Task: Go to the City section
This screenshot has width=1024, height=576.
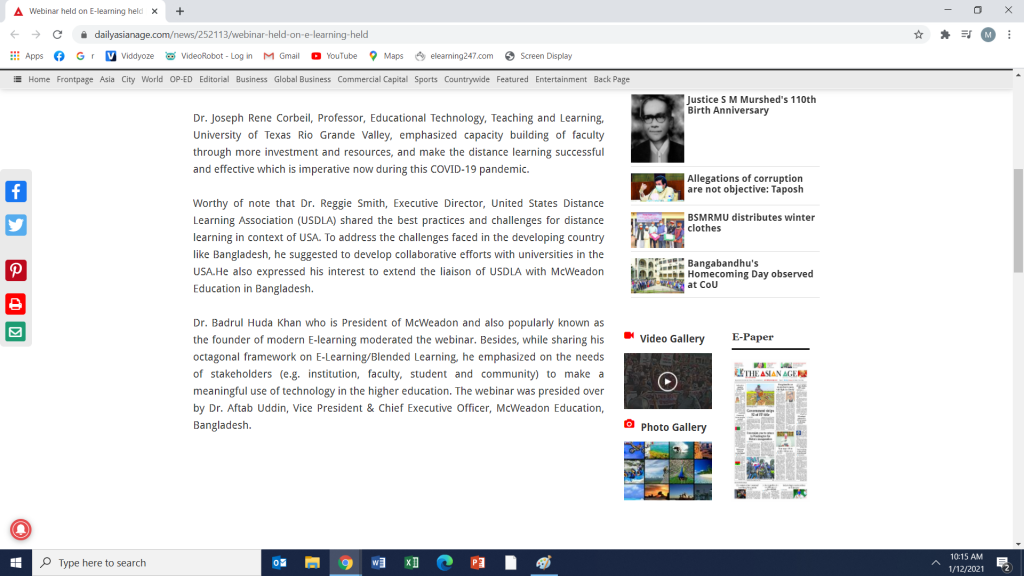Action: tap(128, 79)
